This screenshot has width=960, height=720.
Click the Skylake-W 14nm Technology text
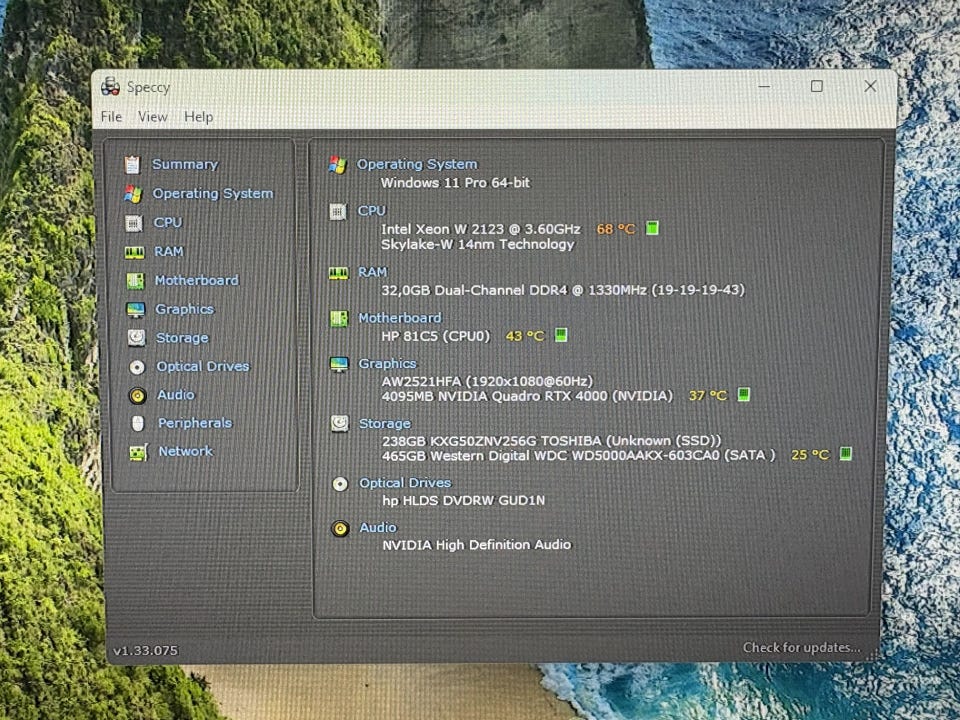tap(478, 244)
